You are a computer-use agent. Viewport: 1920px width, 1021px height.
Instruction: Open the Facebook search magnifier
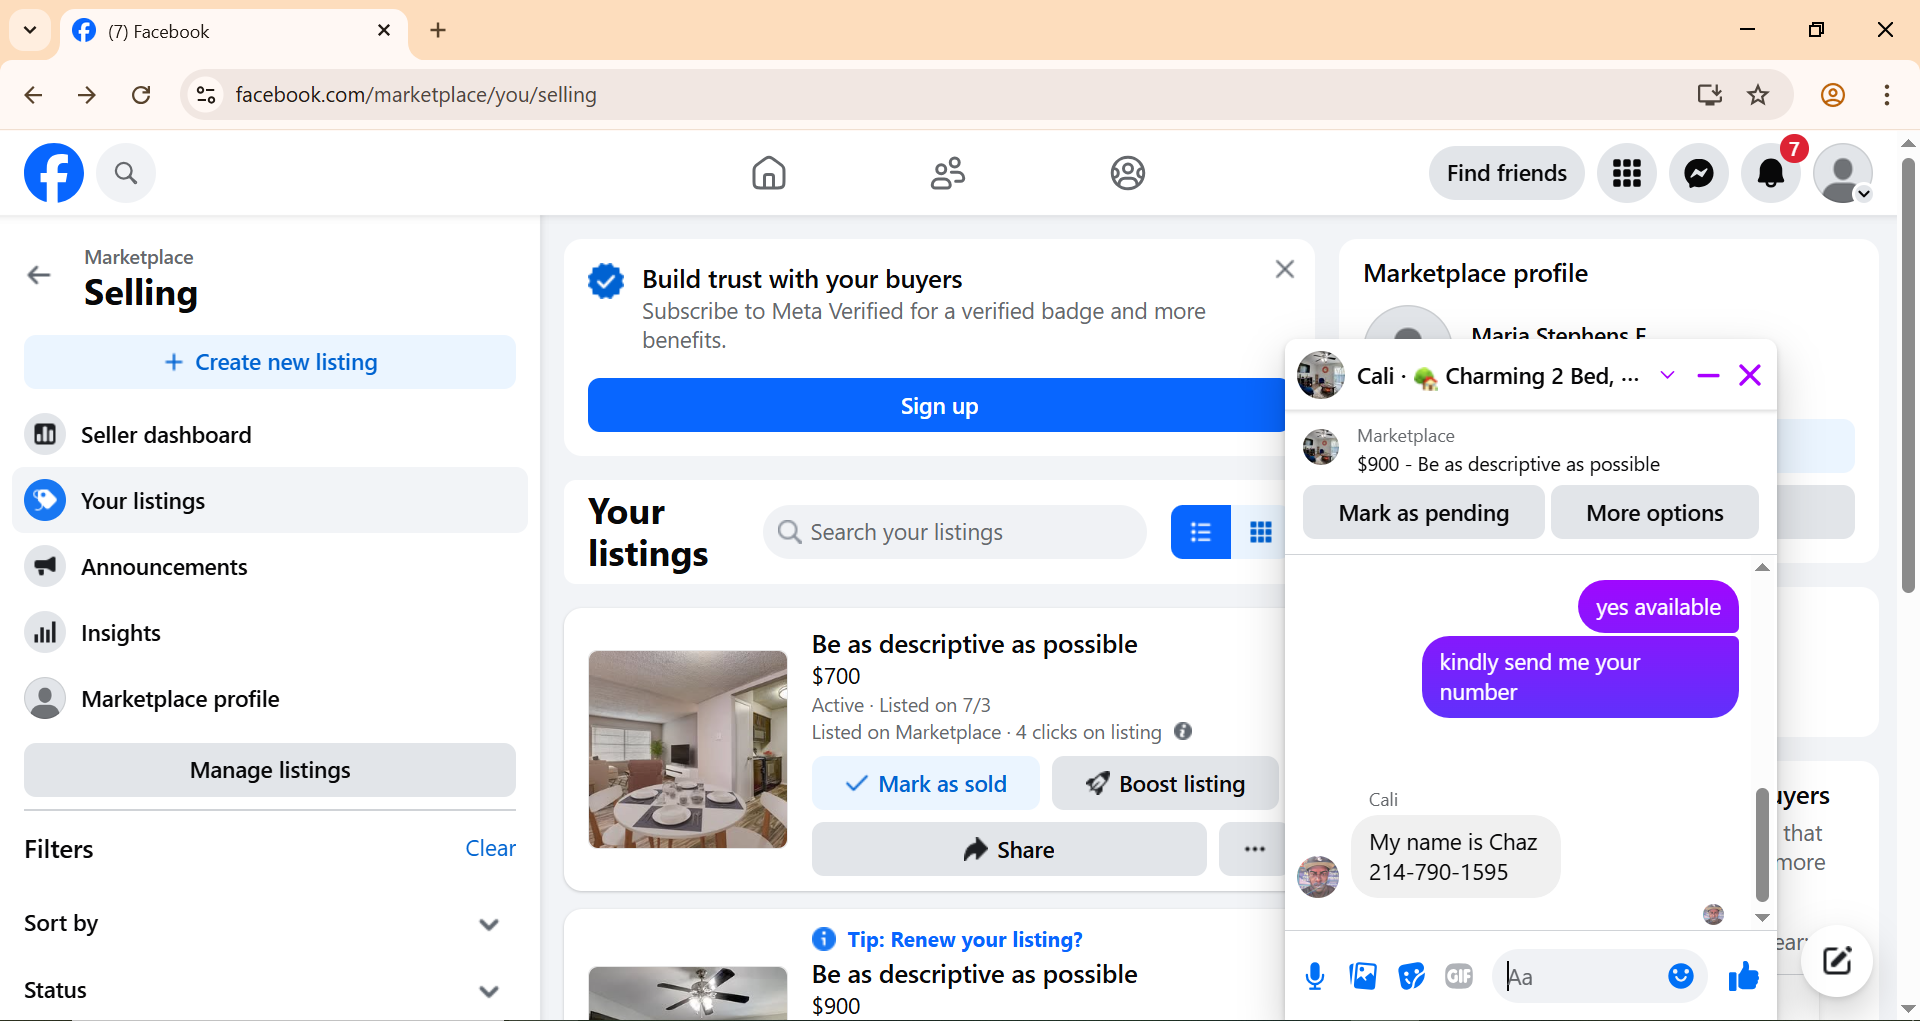126,173
